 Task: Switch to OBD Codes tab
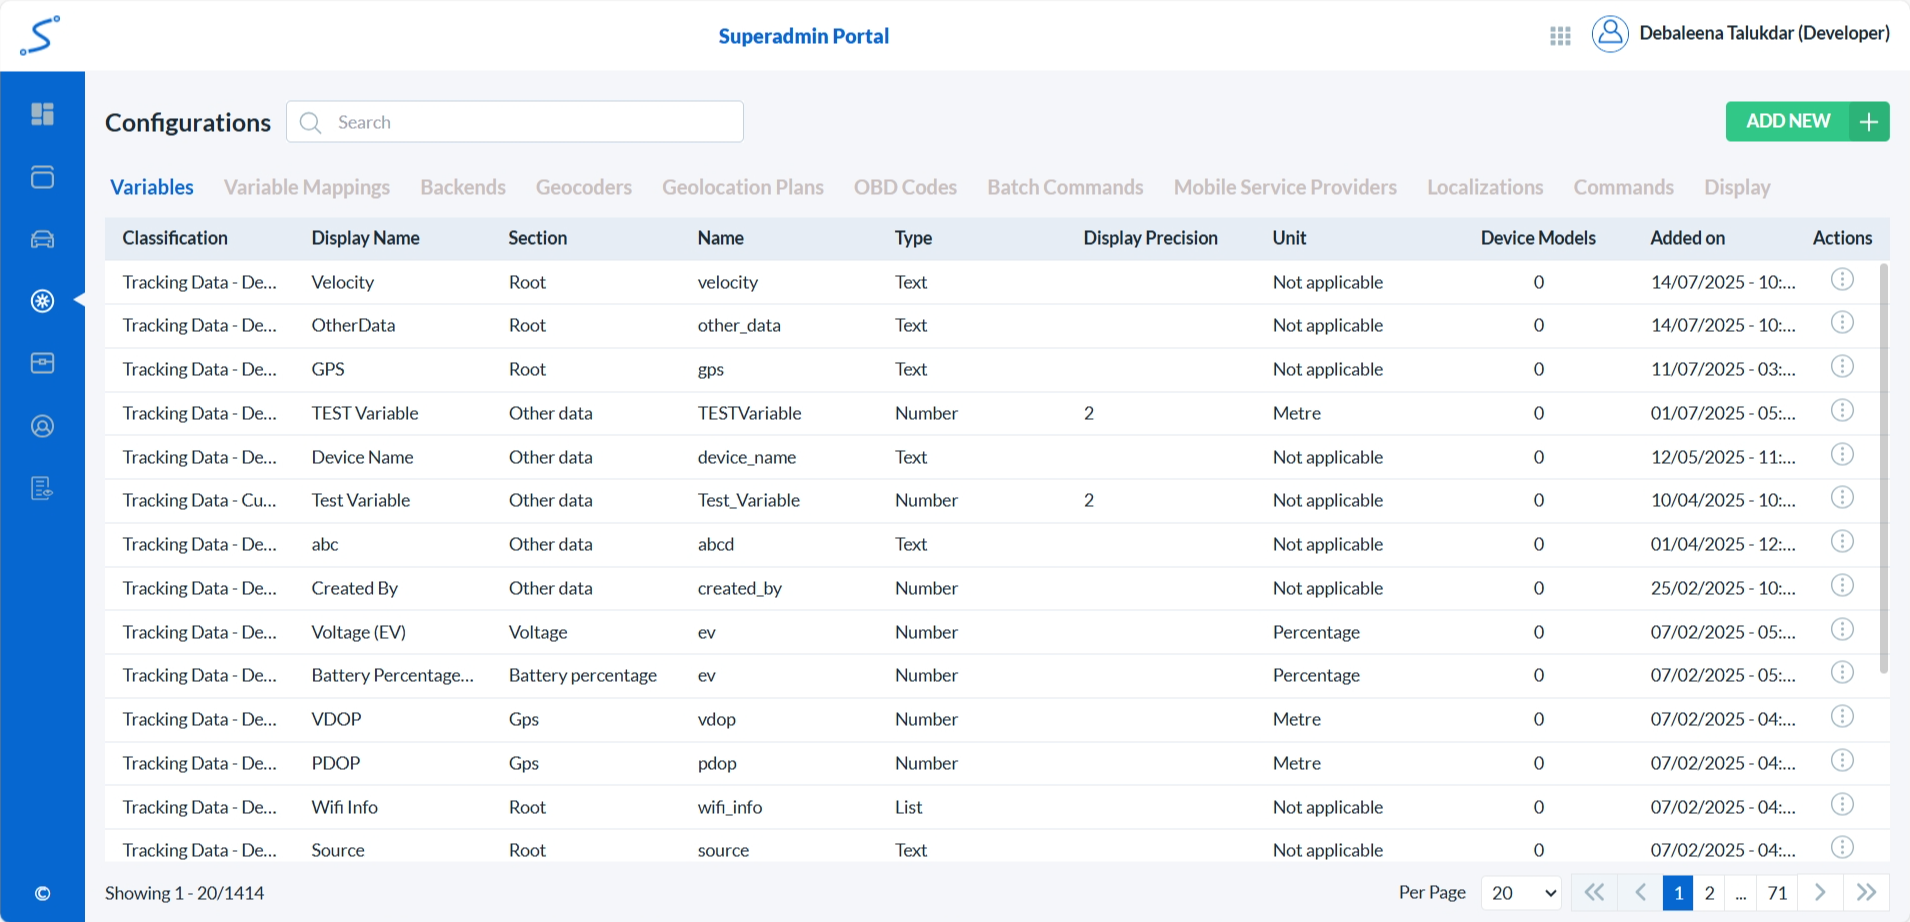click(x=905, y=188)
